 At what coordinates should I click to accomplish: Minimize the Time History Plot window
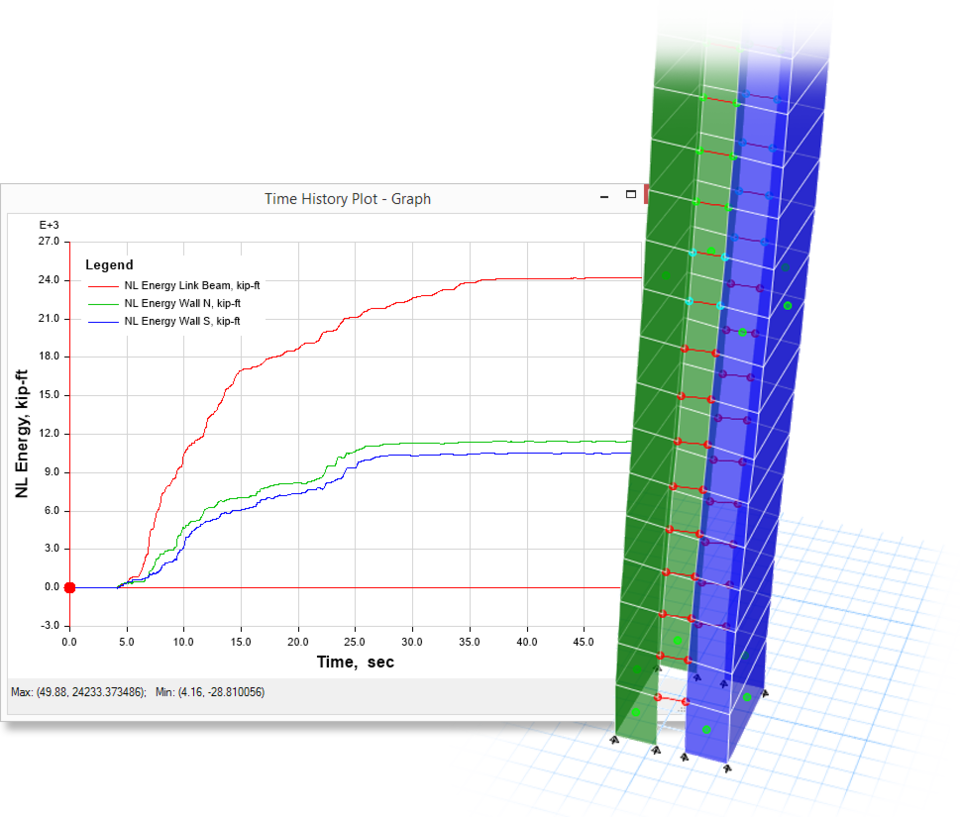pos(603,198)
